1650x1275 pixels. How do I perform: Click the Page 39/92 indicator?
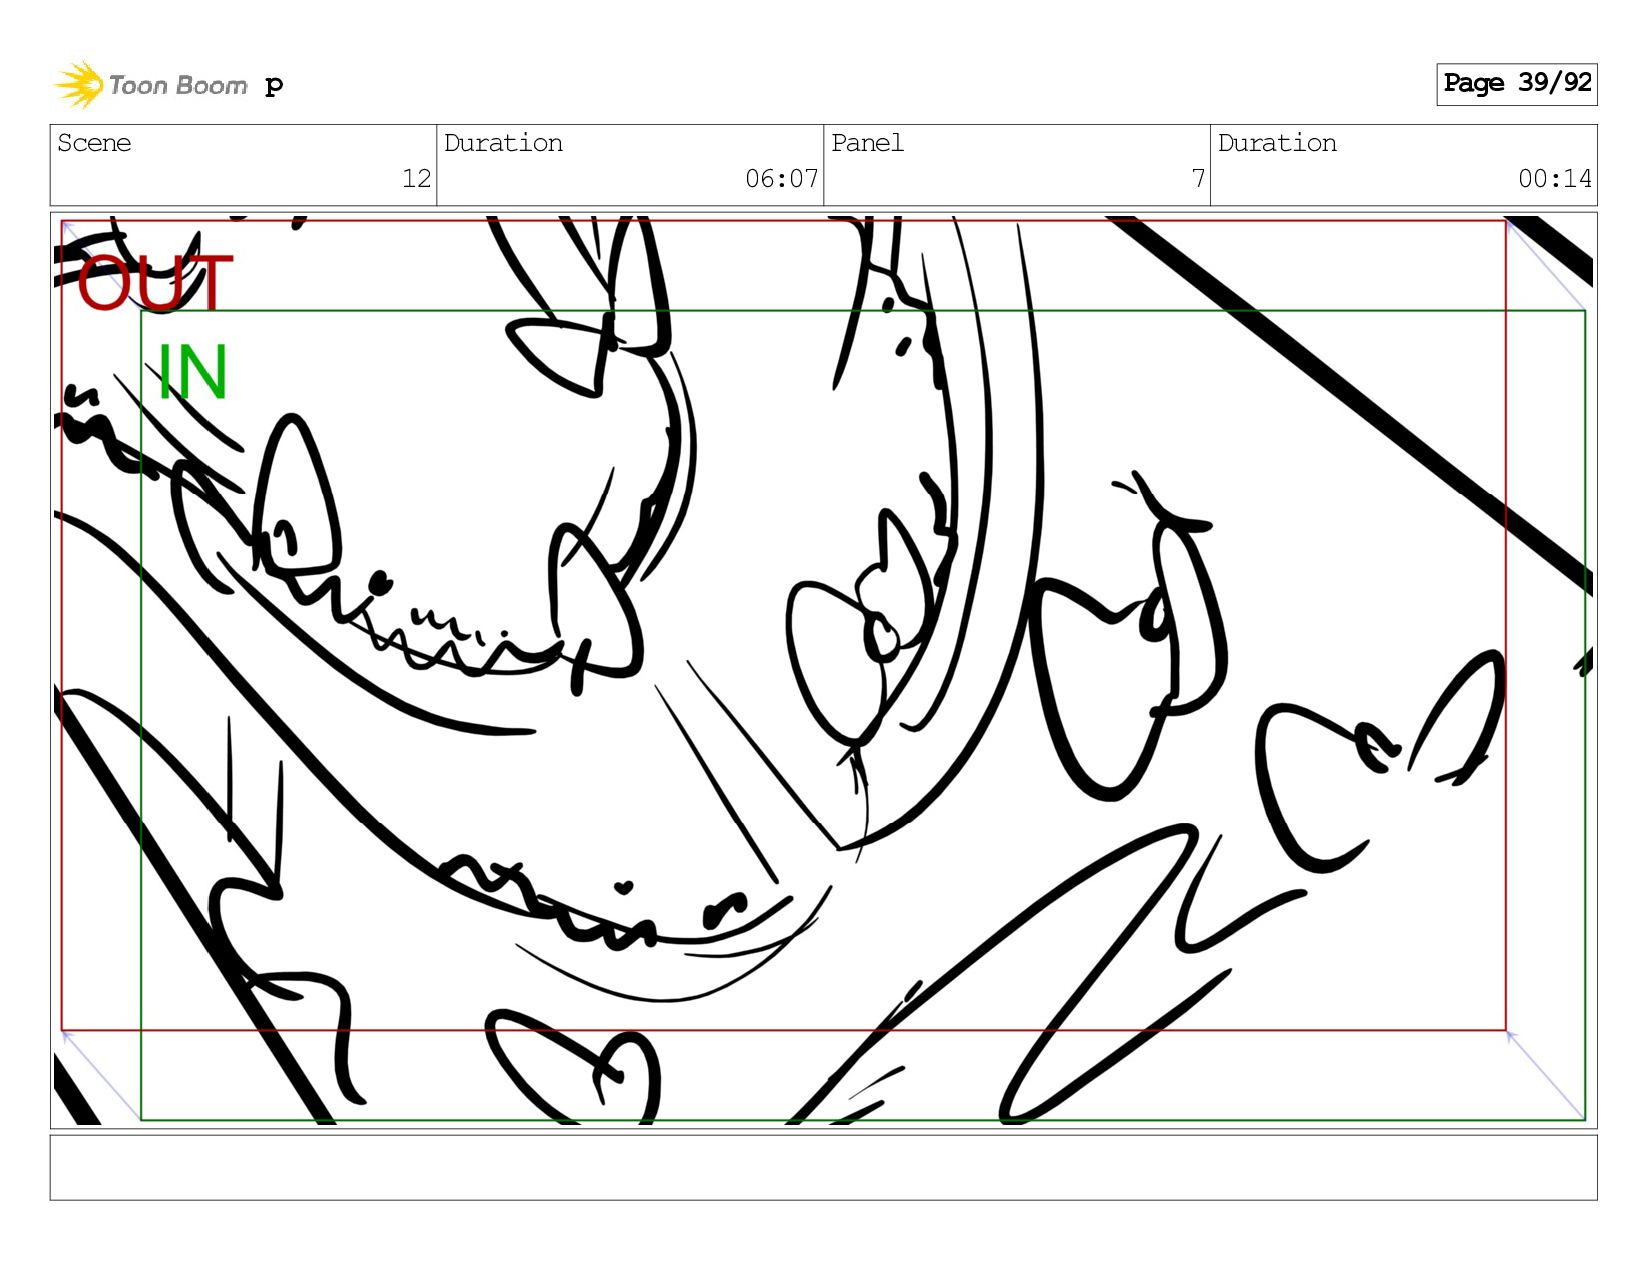pyautogui.click(x=1516, y=83)
